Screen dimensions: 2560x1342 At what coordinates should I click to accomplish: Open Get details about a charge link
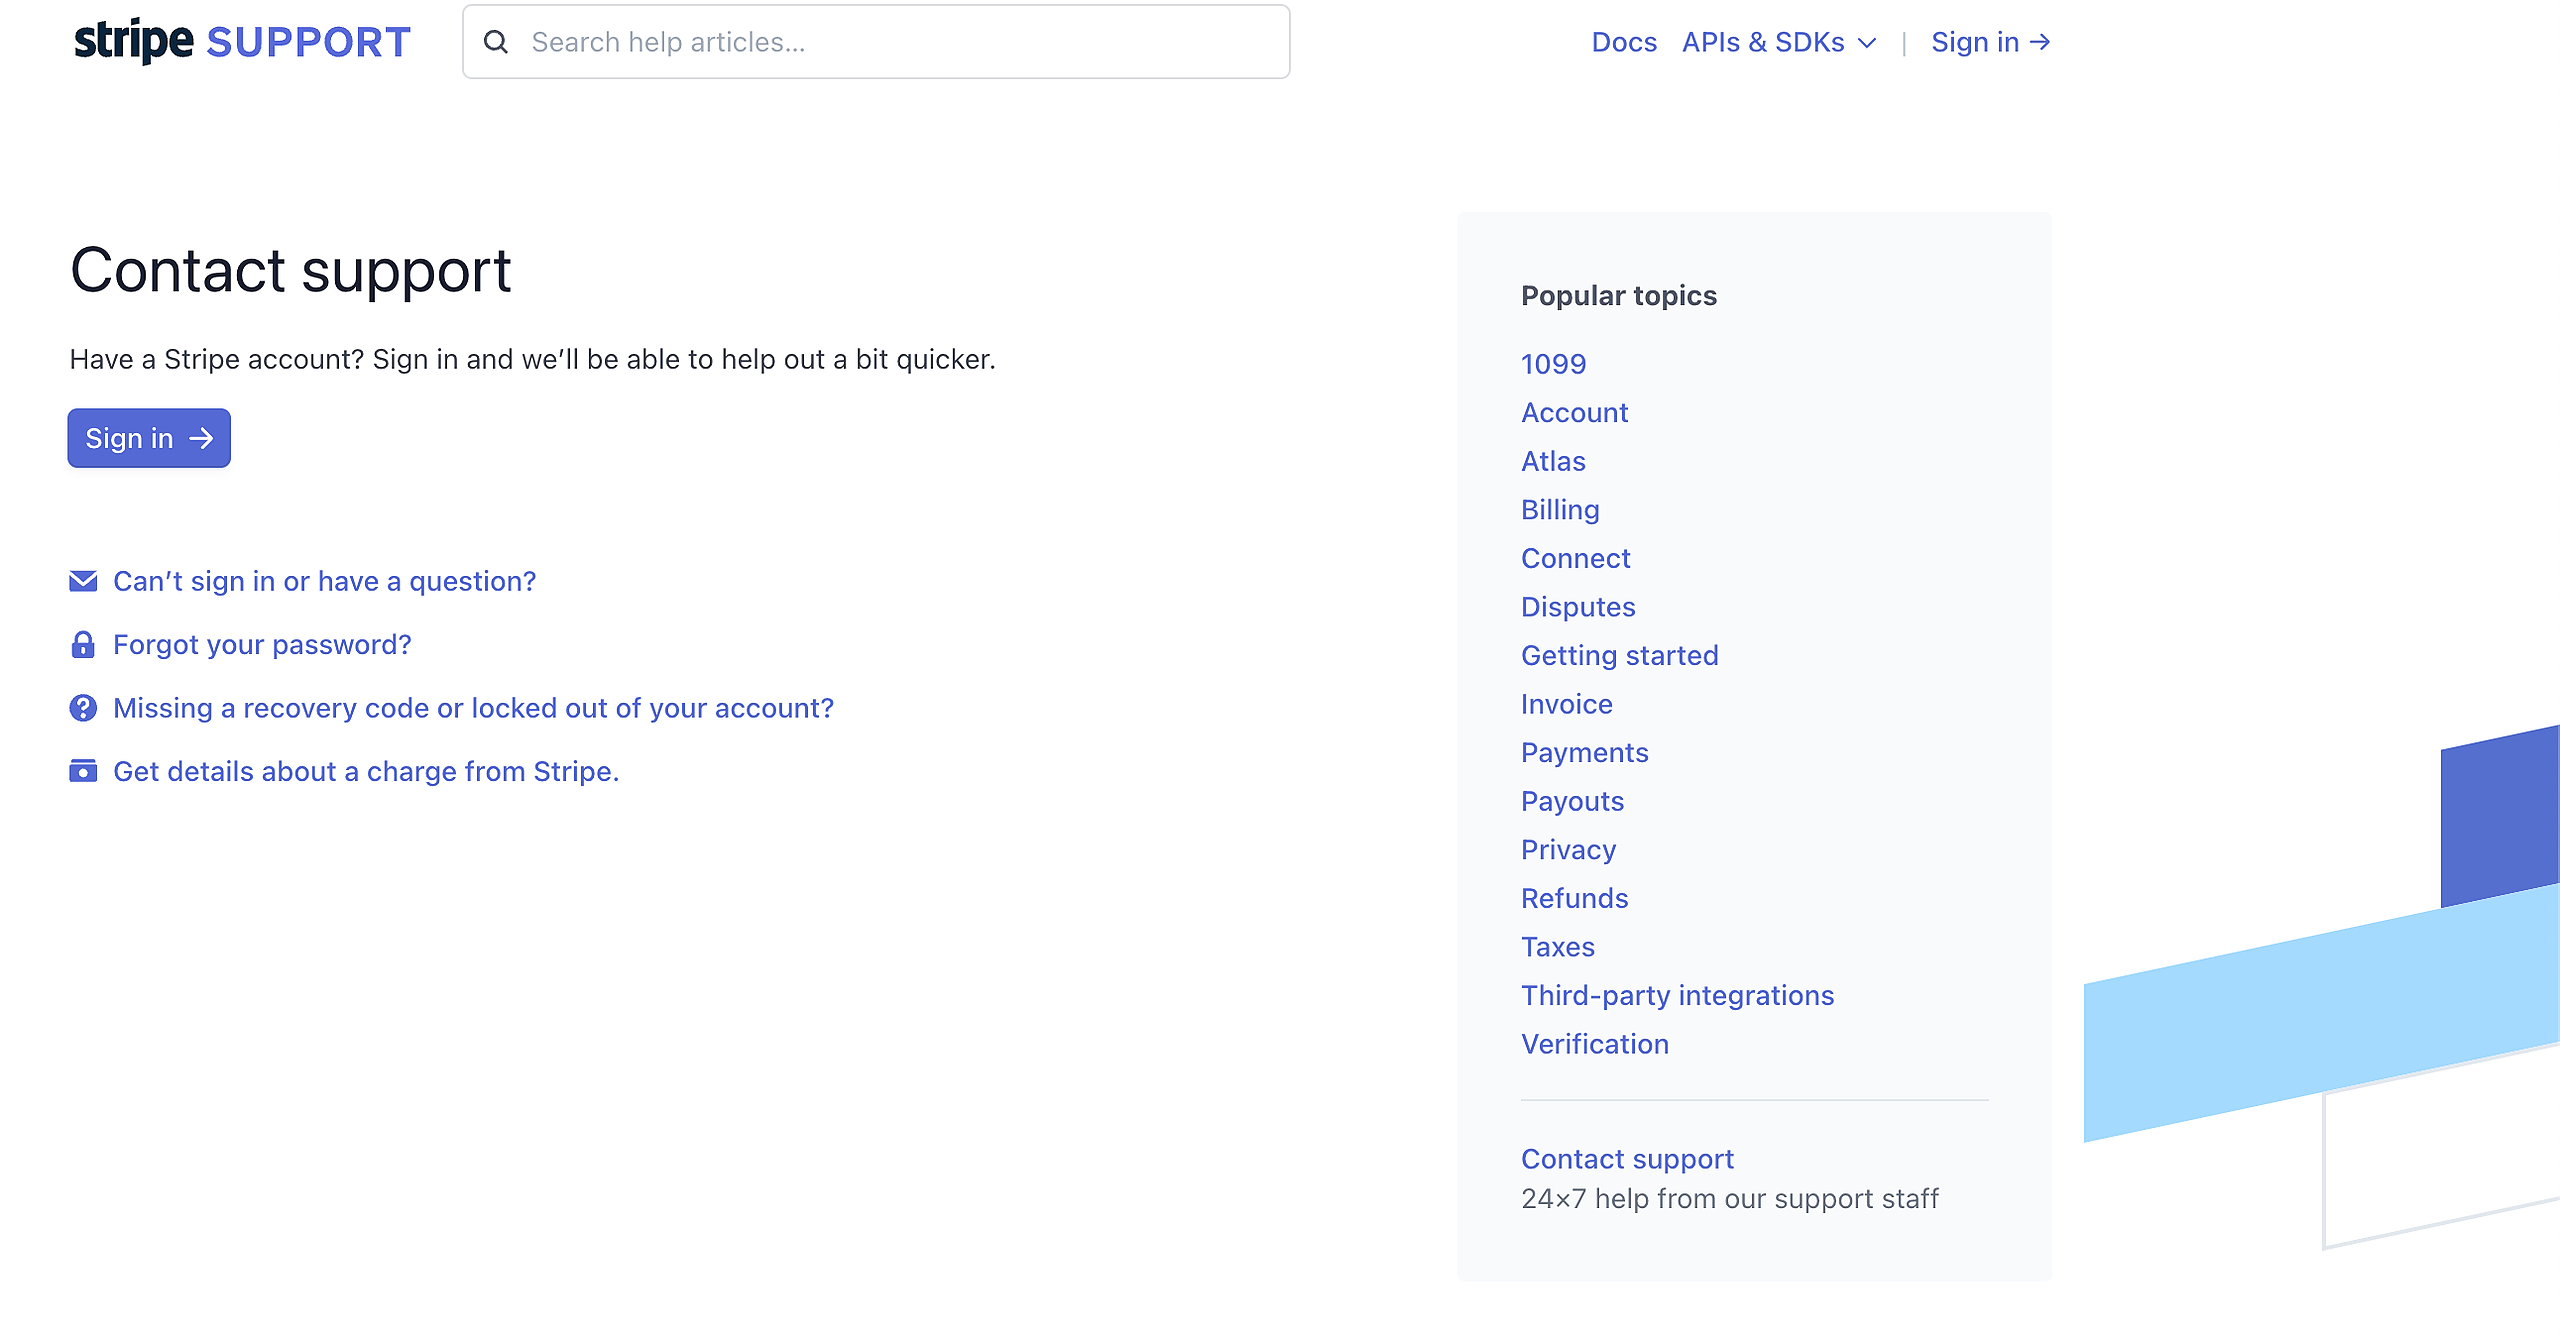click(366, 771)
